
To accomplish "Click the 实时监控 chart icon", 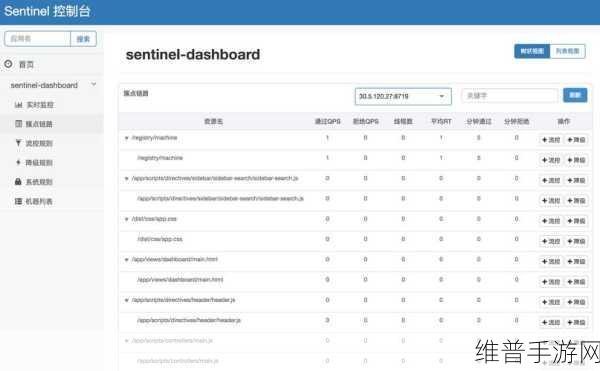I will (18, 104).
